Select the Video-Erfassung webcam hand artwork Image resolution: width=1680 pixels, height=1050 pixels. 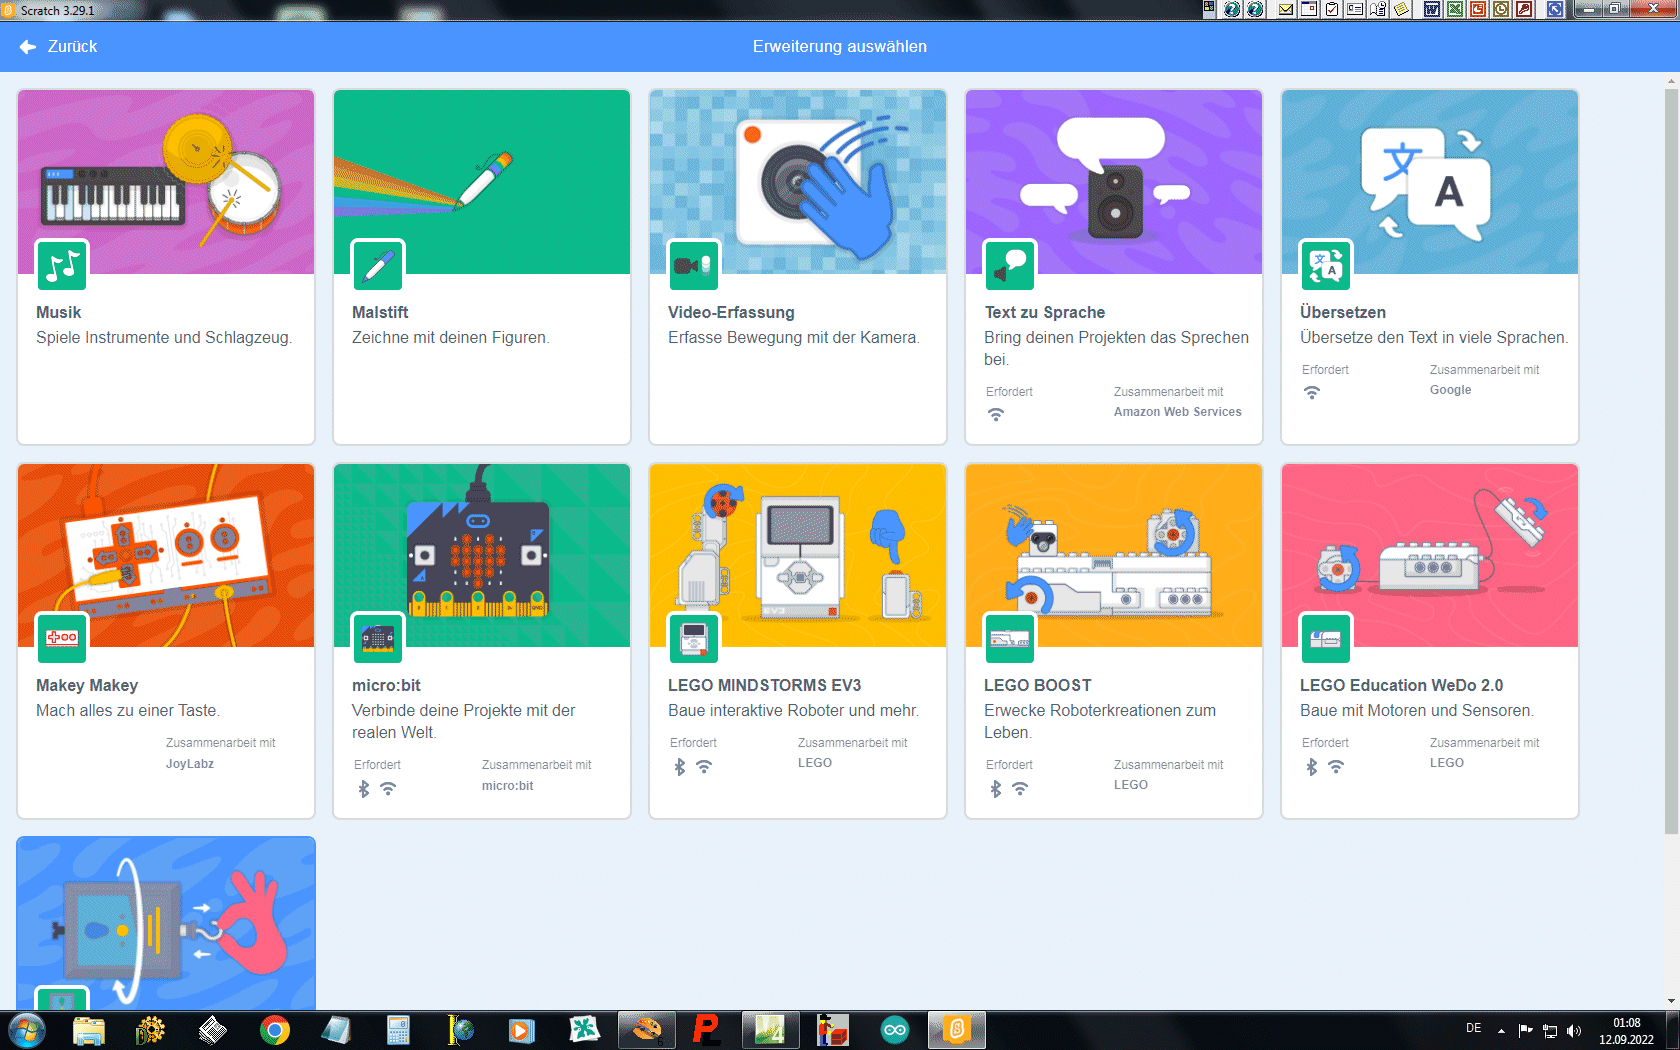798,181
